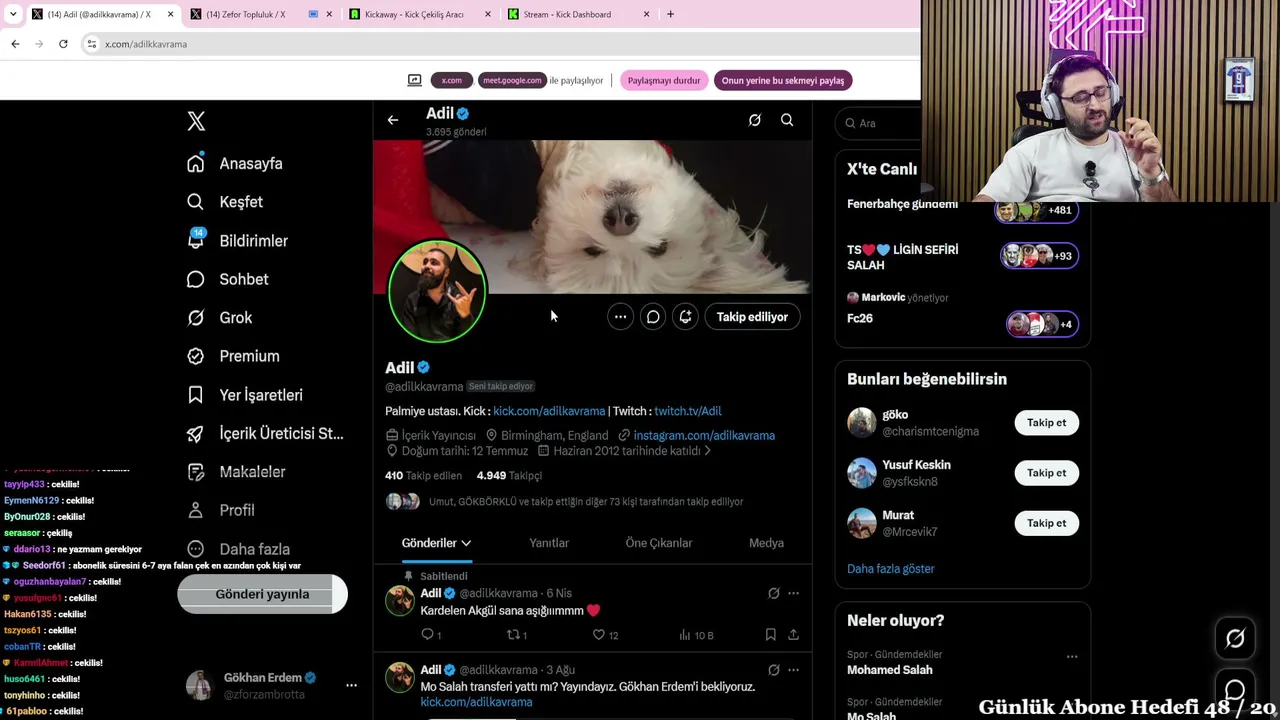The height and width of the screenshot is (720, 1280).
Task: Switch to Kickaway browser tab
Action: tap(420, 14)
